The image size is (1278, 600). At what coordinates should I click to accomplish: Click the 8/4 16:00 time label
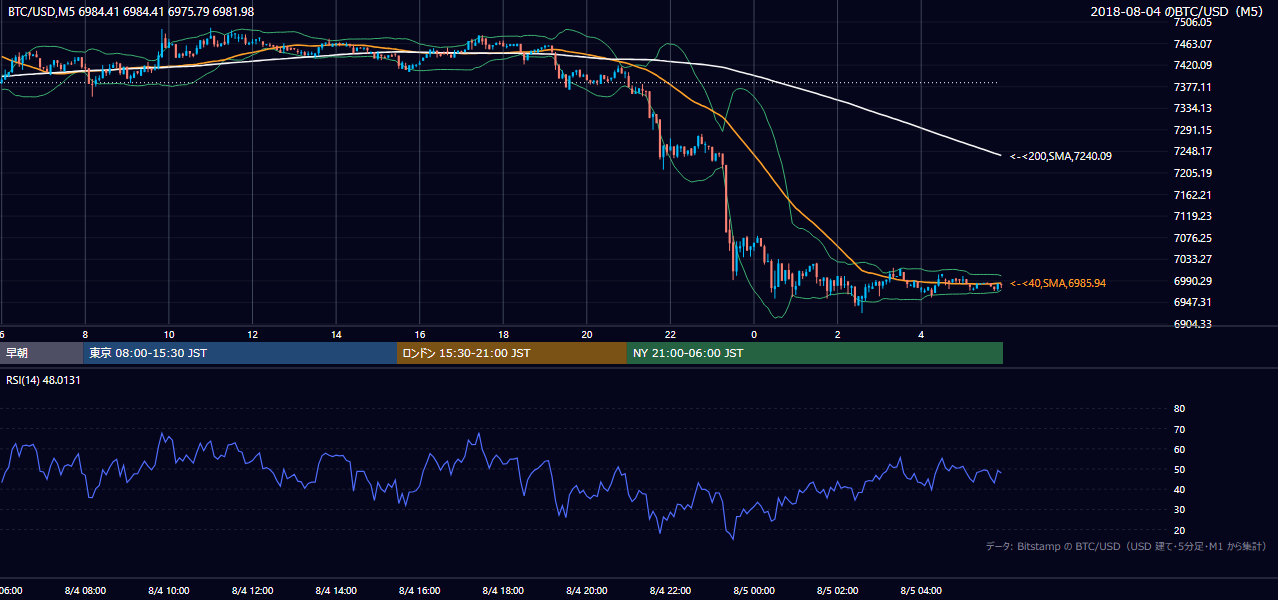coord(420,591)
